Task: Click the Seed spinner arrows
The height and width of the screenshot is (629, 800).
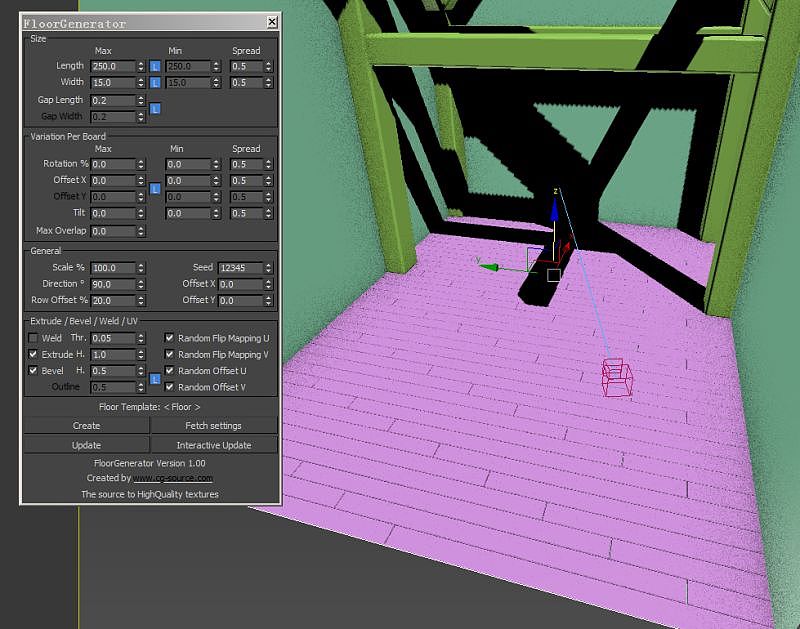Action: point(268,268)
